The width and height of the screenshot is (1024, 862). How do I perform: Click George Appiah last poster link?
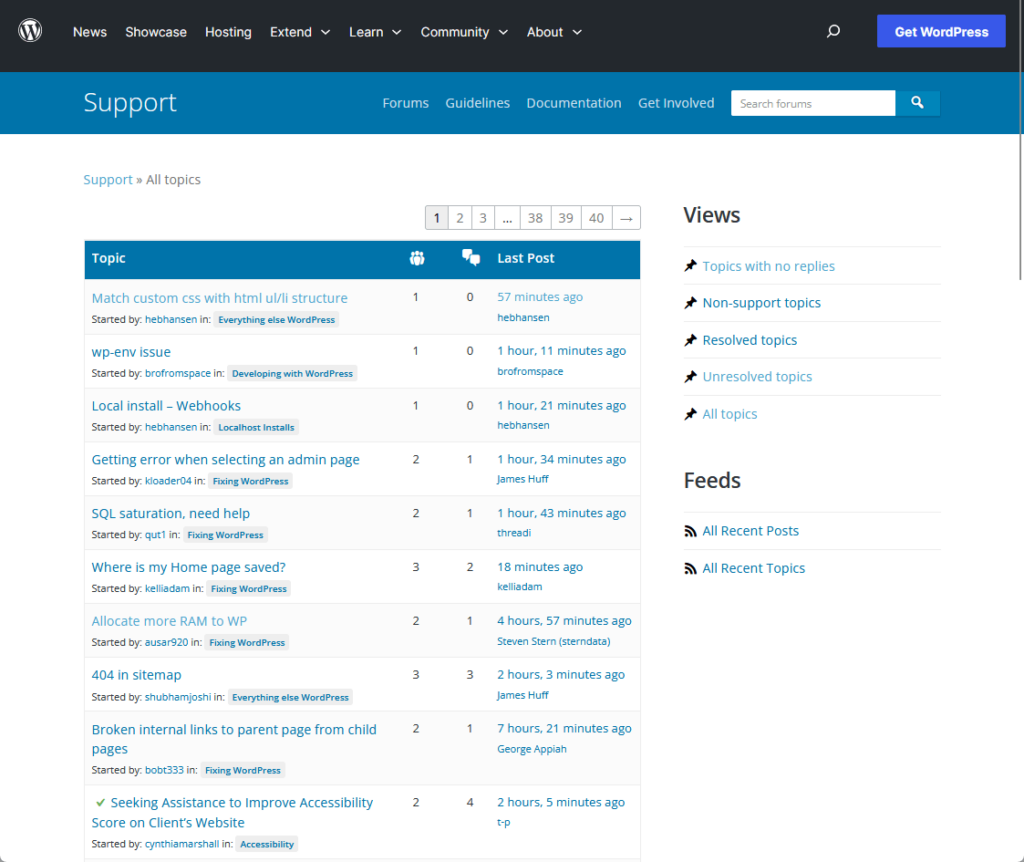click(532, 749)
